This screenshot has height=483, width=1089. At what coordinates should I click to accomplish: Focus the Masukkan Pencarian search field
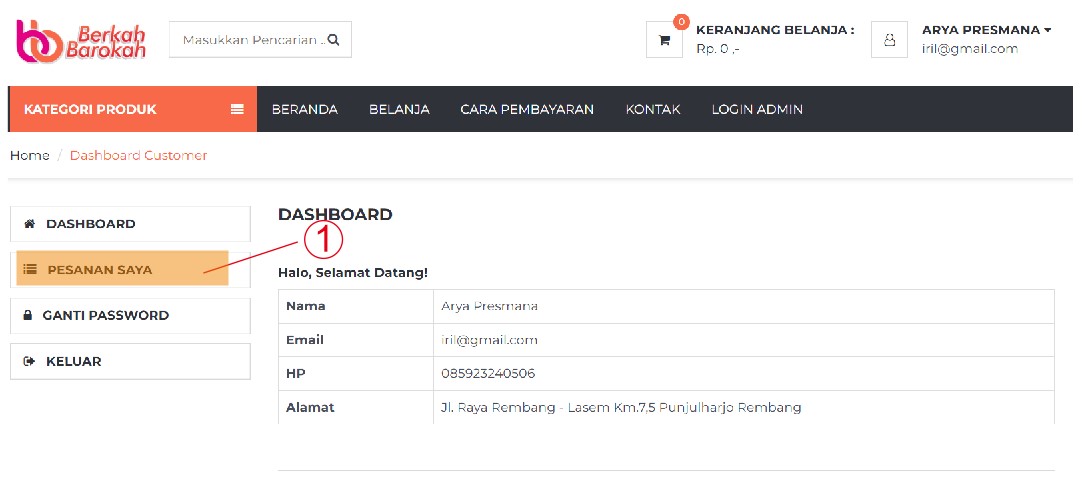coord(250,40)
